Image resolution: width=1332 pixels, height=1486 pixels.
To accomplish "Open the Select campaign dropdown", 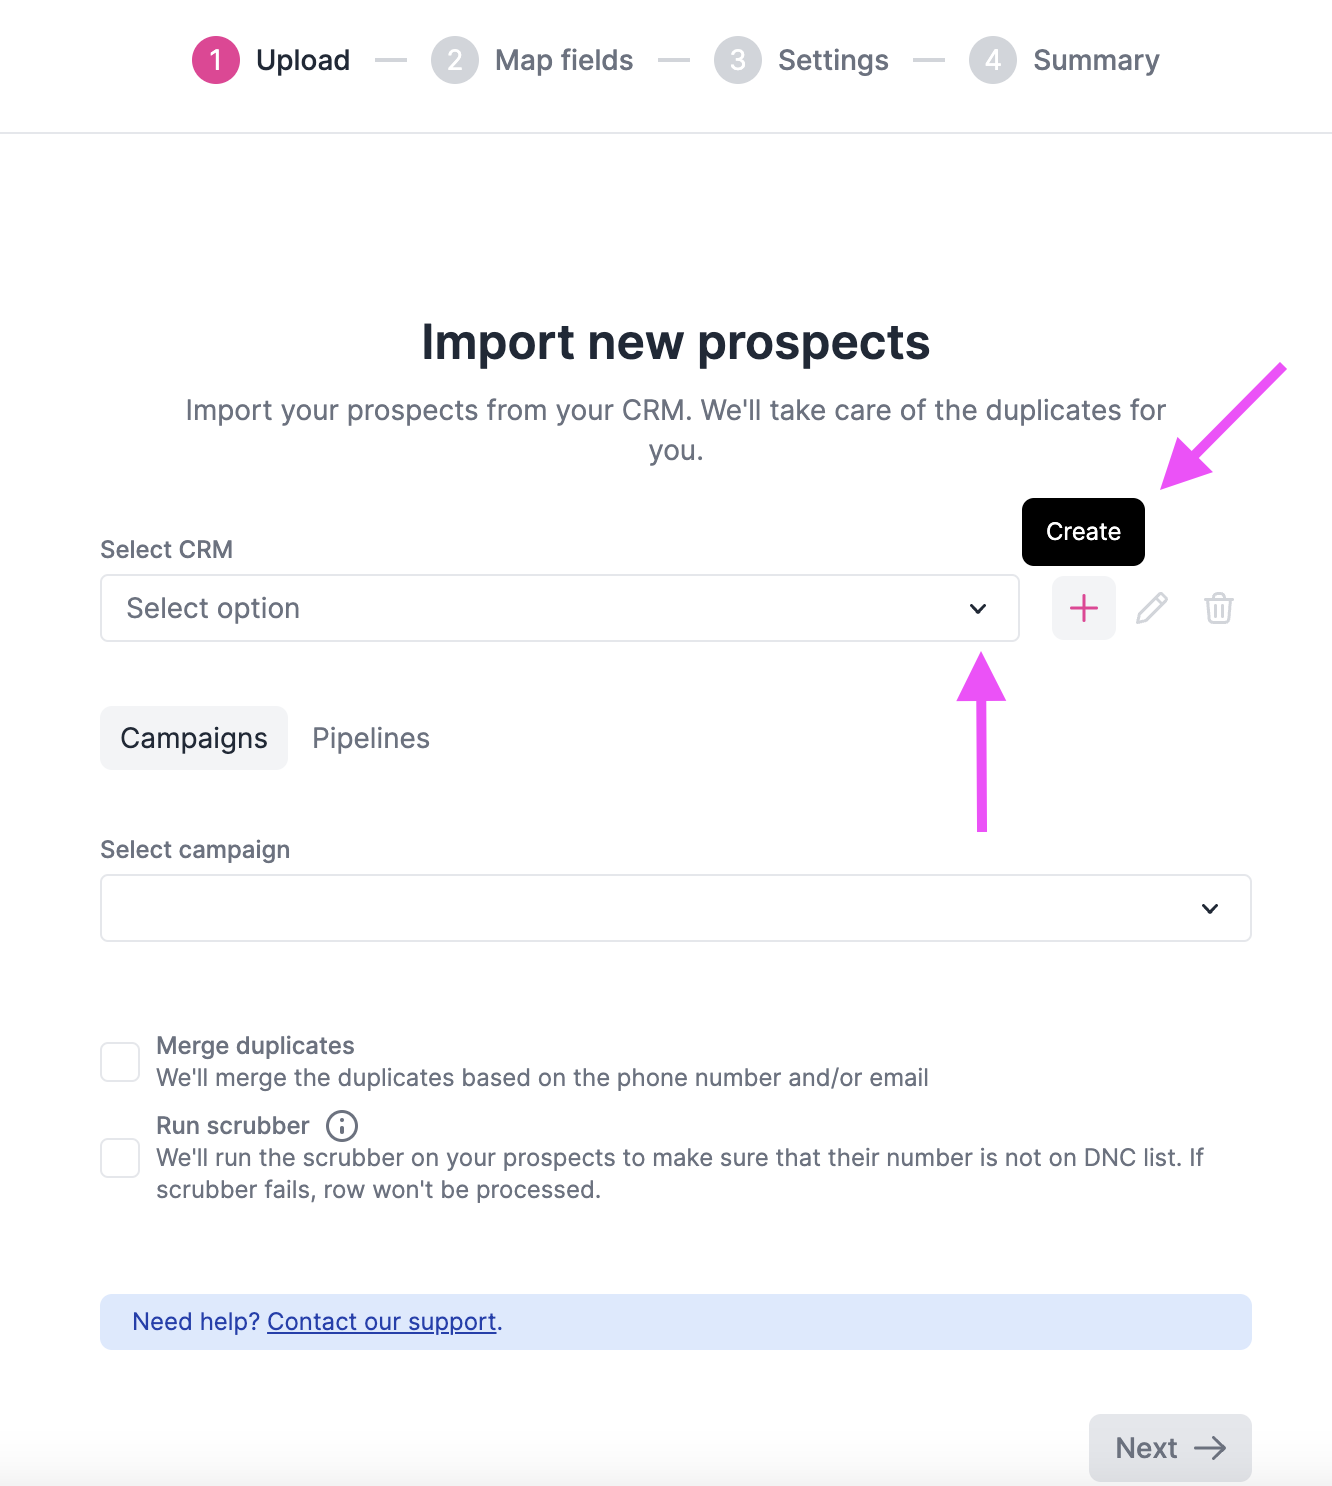I will pos(675,908).
